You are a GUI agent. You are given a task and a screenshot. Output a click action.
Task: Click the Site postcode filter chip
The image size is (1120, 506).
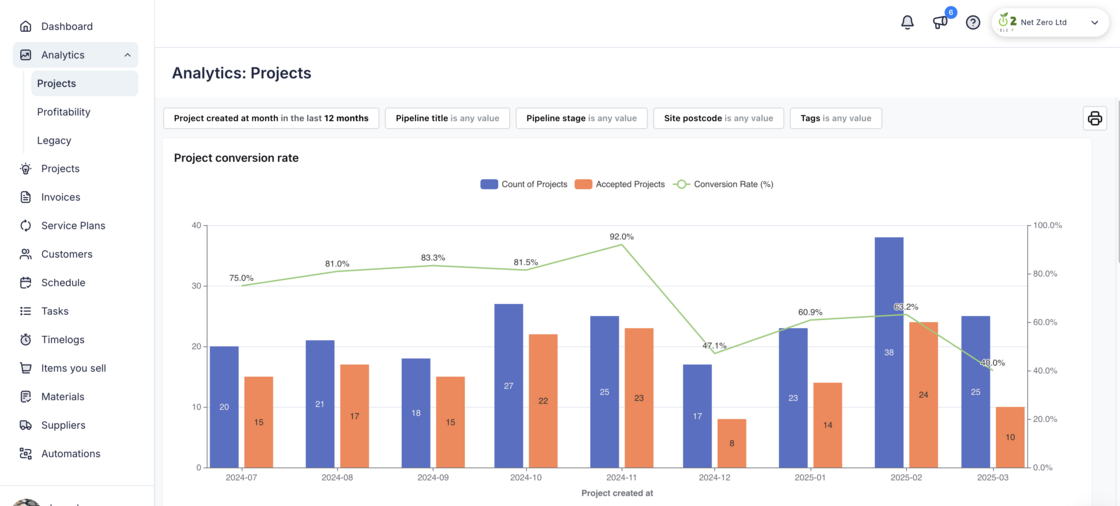pos(718,118)
